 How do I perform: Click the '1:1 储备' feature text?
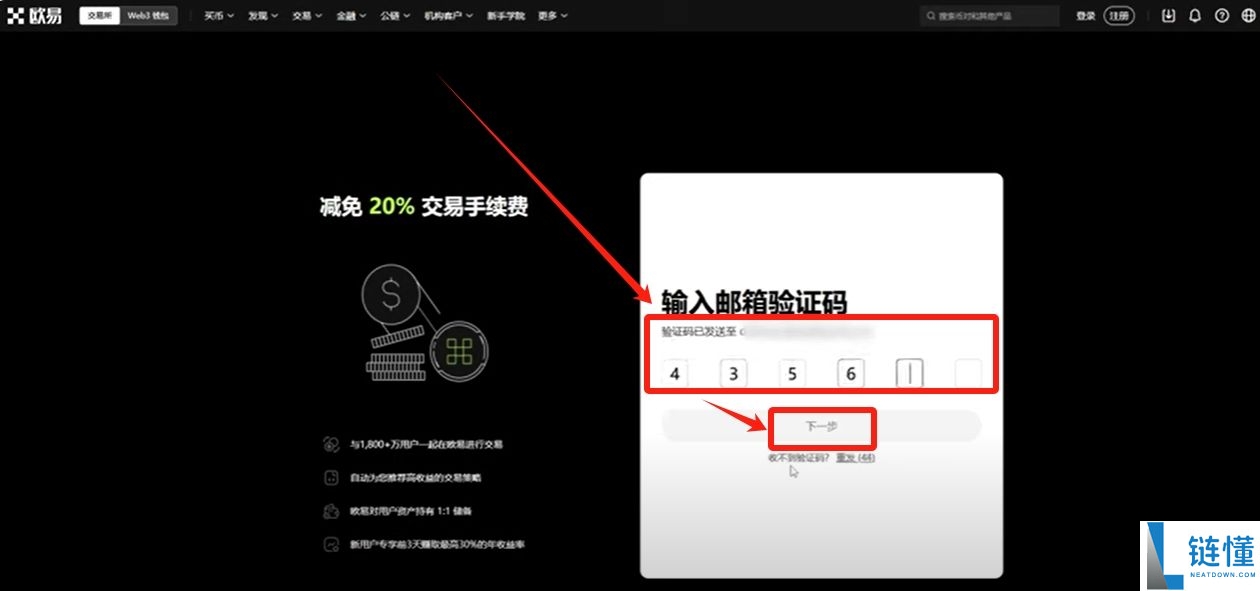[x=410, y=511]
